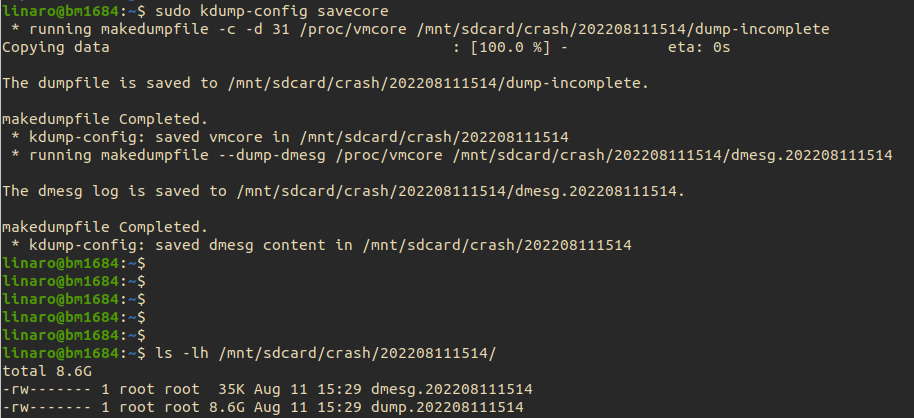Click the first 'makedumpfile Completed.' line

pos(105,120)
